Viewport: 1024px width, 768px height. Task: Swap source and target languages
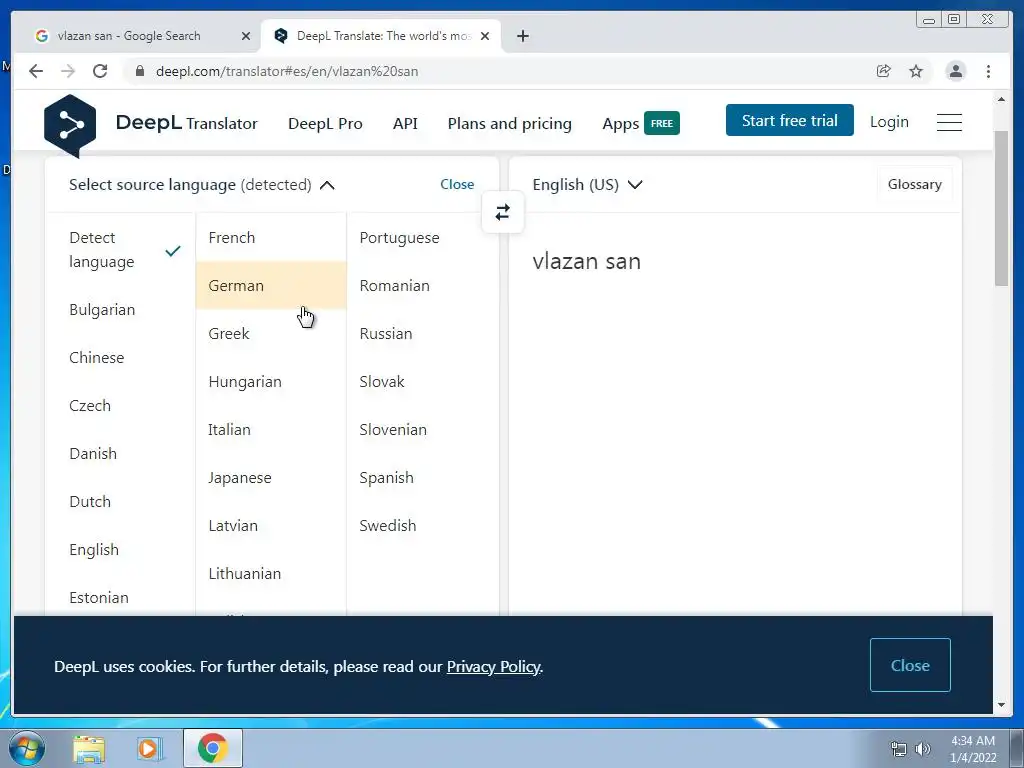pyautogui.click(x=502, y=212)
